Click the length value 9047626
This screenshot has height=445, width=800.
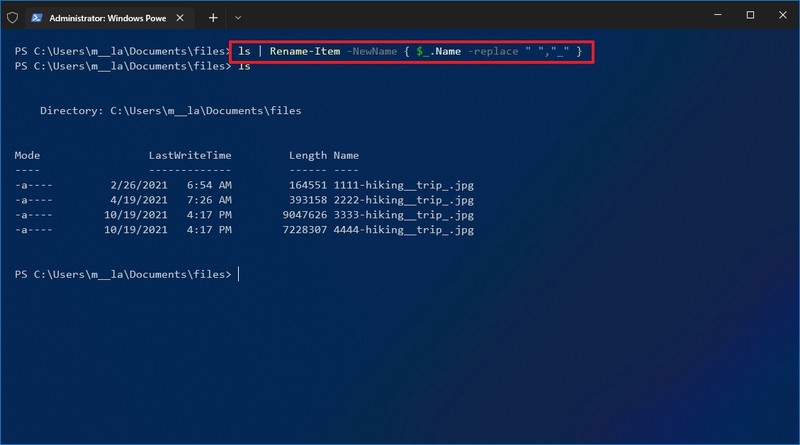click(x=305, y=215)
